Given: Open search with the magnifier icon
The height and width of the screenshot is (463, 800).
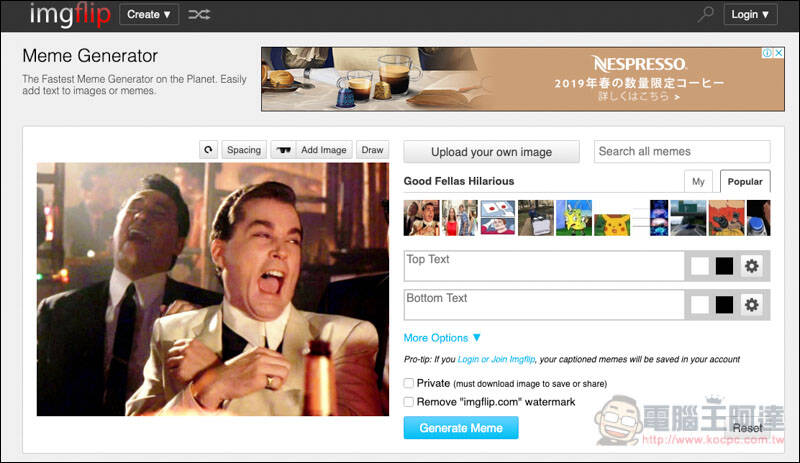Looking at the screenshot, I should [x=706, y=14].
